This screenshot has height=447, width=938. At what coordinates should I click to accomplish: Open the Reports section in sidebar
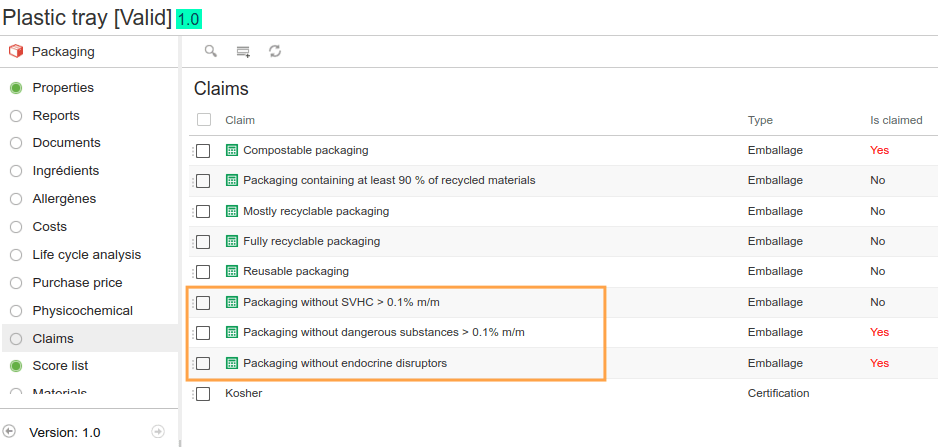coord(56,116)
